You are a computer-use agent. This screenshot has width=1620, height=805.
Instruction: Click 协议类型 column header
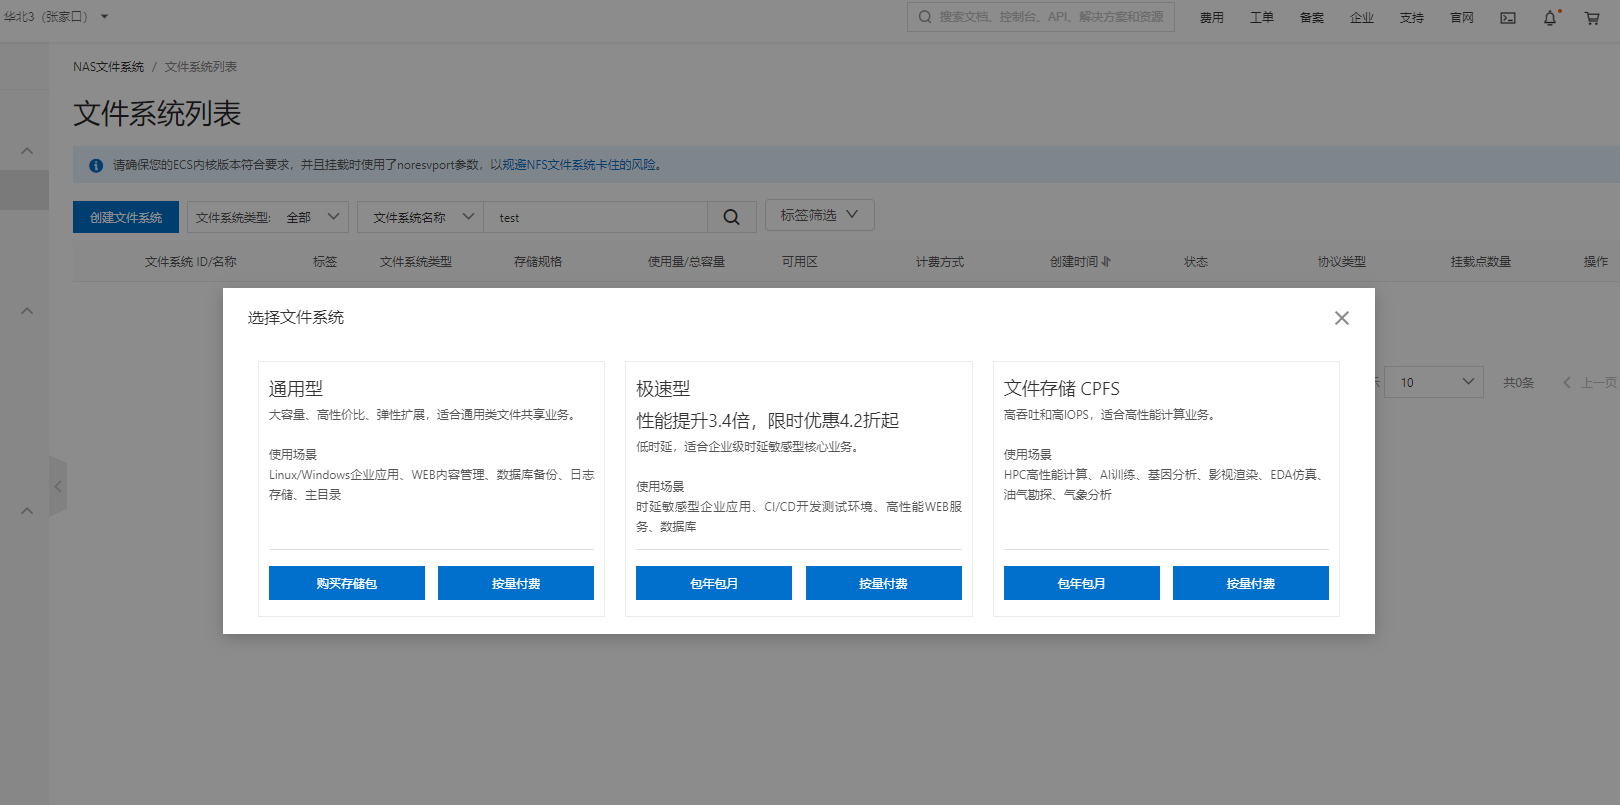coord(1342,262)
